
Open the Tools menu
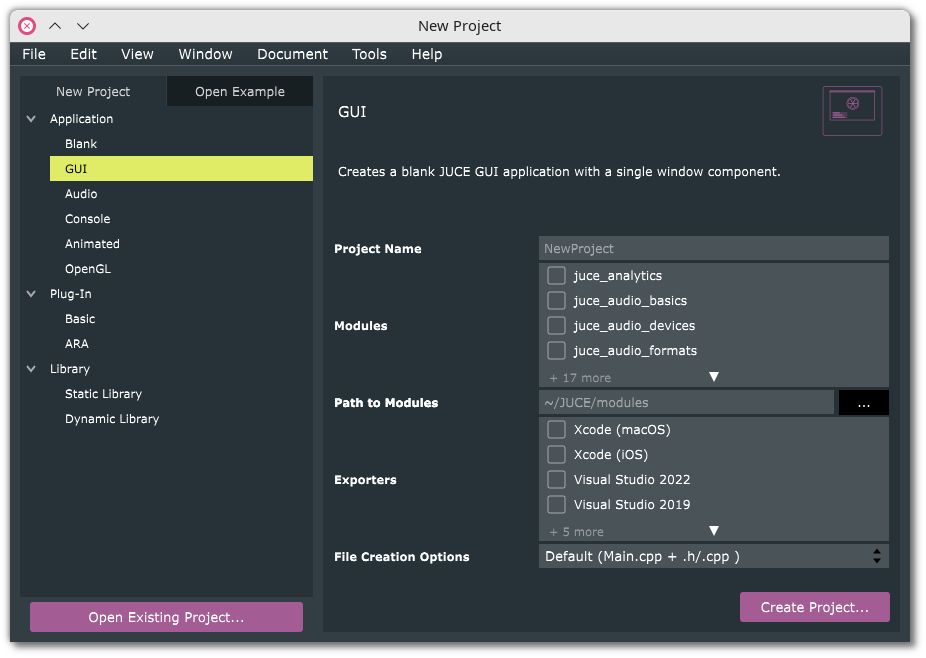[x=369, y=54]
